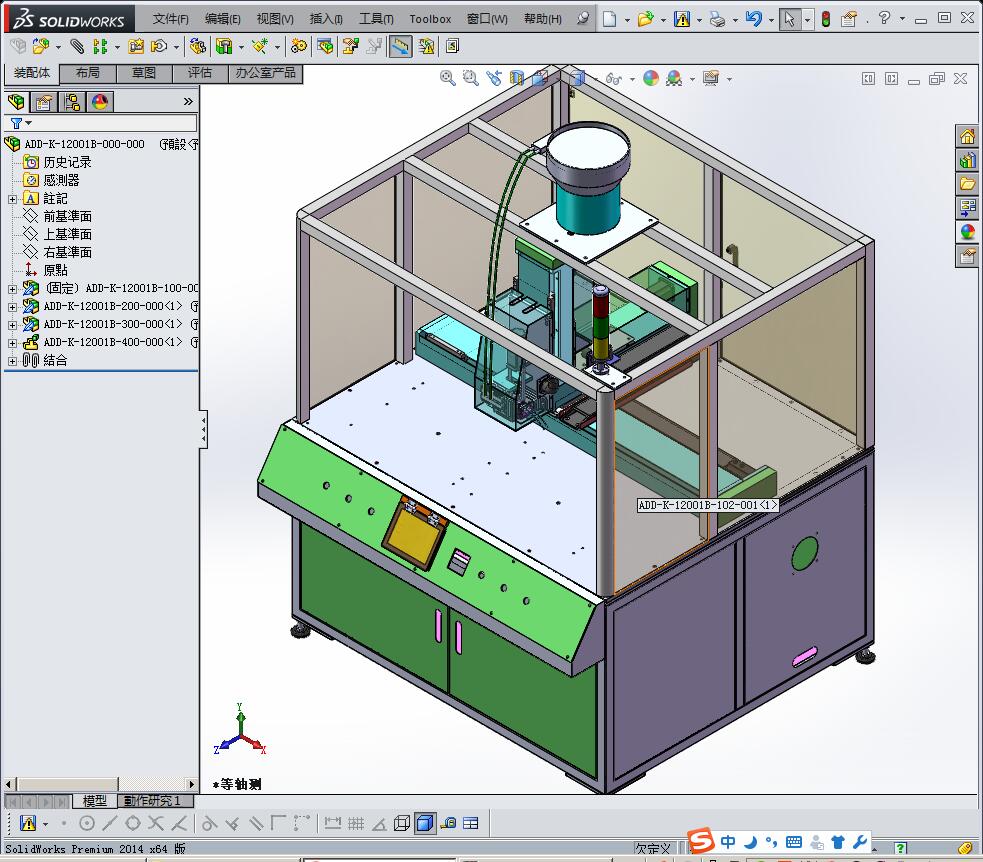Click the Print icon in top toolbar

coord(717,19)
